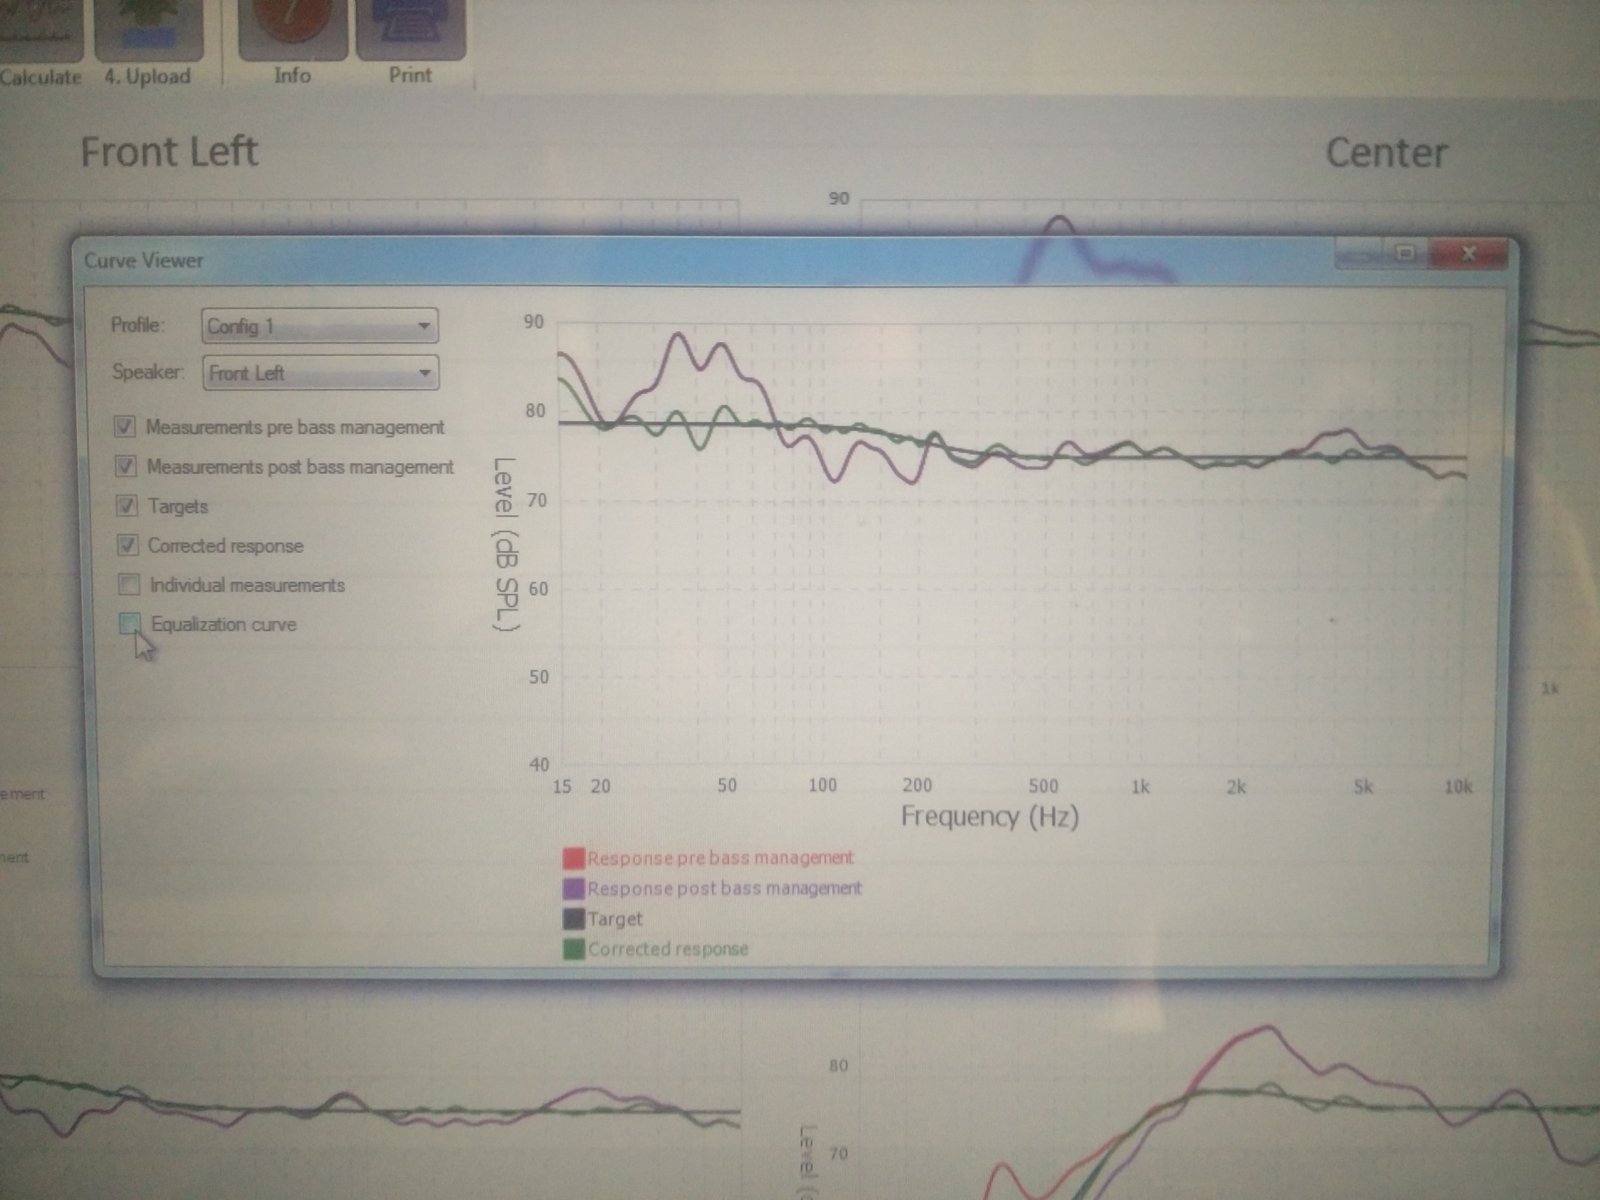1600x1200 pixels.
Task: Expand the Speaker dropdown showing Front Left
Action: click(320, 373)
